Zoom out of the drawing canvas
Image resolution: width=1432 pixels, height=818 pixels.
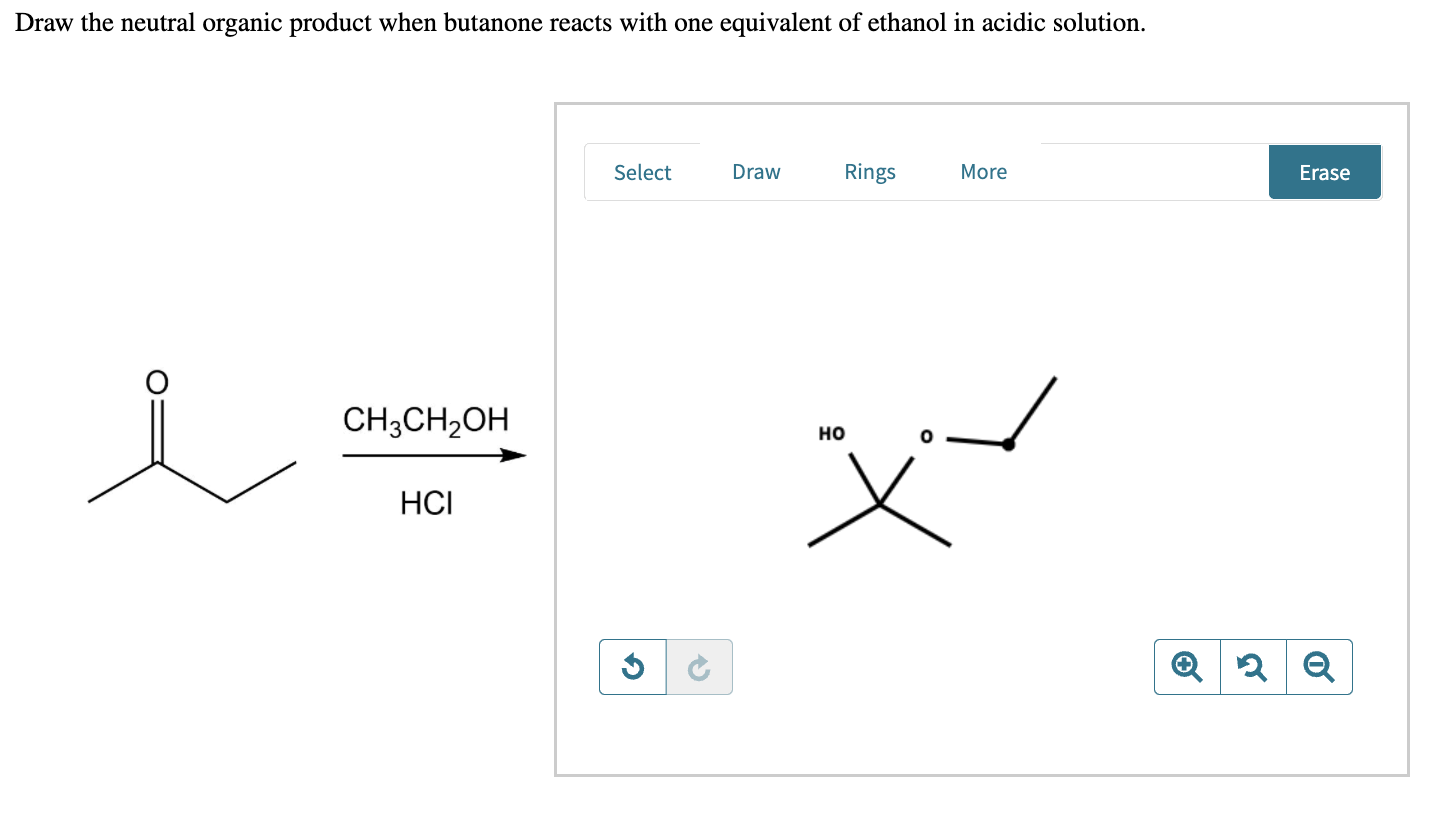point(1319,666)
